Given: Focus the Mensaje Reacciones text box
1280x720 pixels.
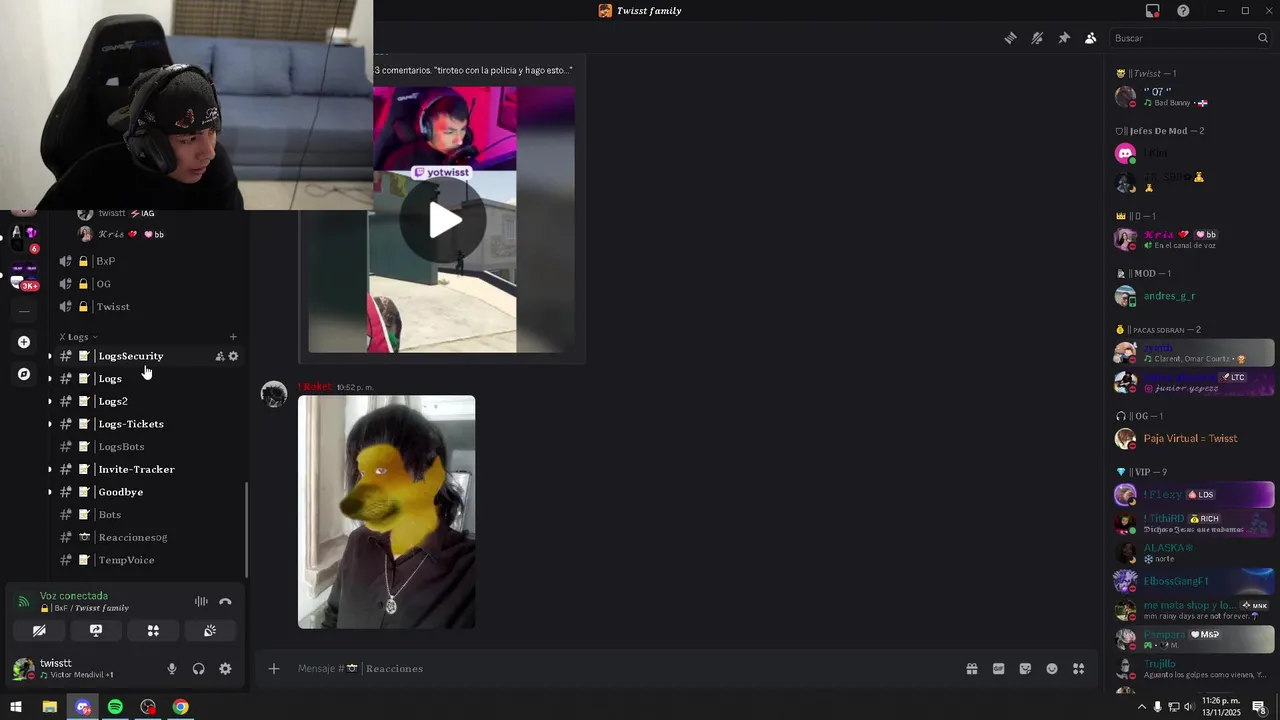Looking at the screenshot, I should (x=620, y=668).
